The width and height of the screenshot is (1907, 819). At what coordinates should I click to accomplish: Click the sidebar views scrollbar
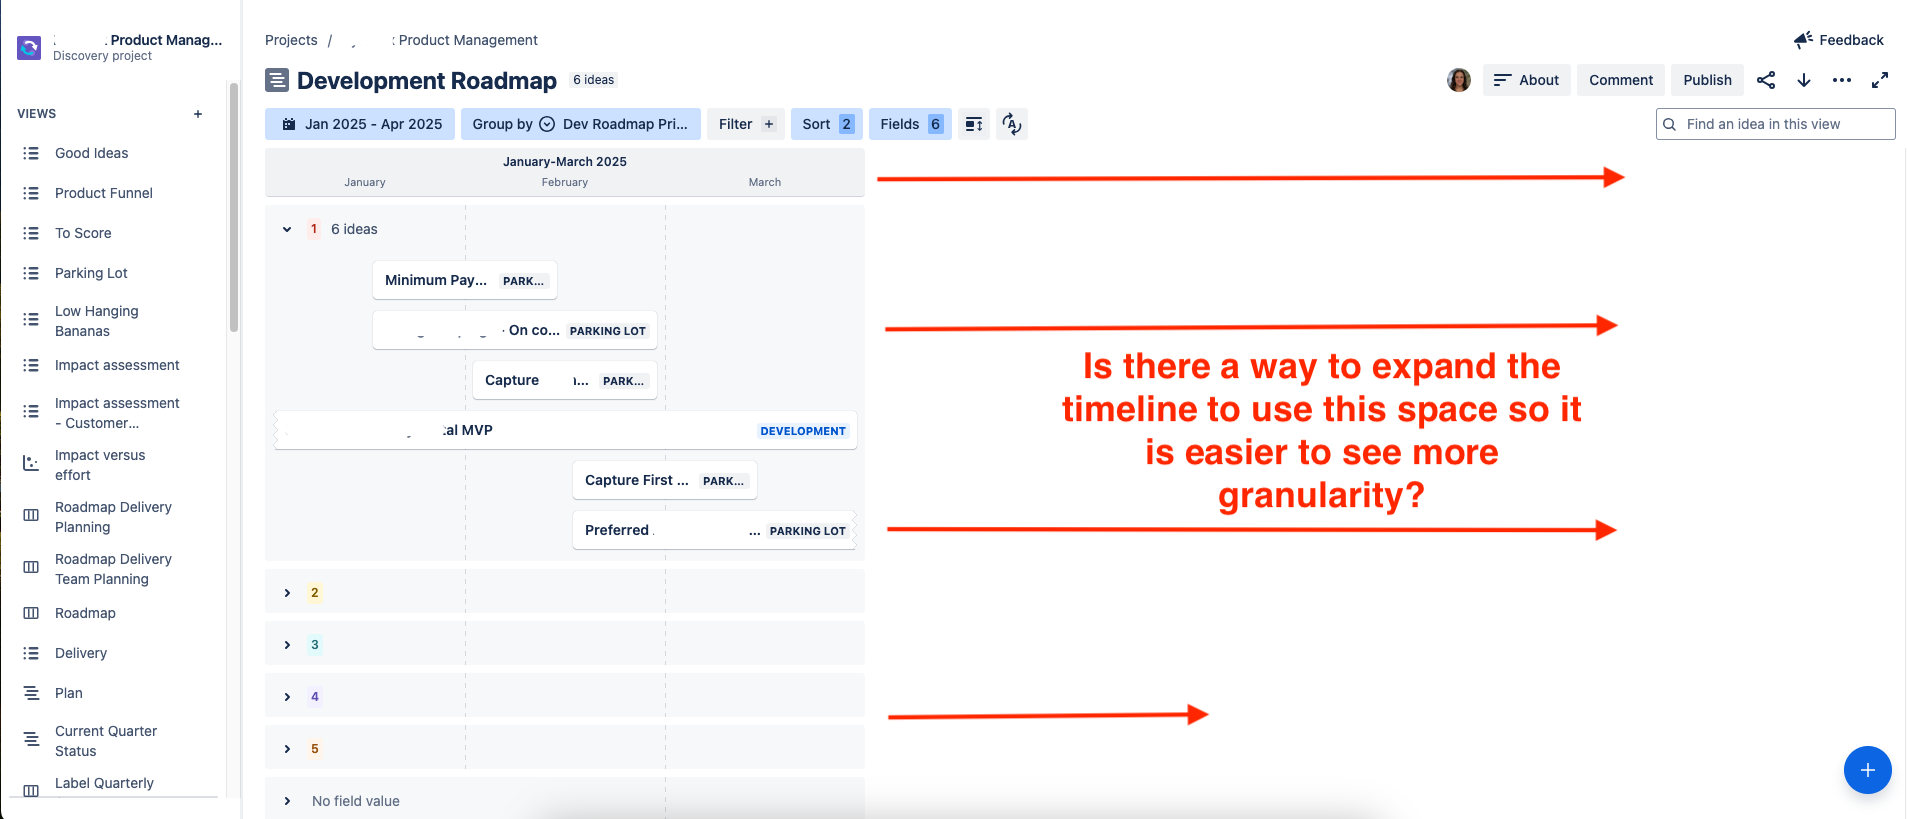234,206
